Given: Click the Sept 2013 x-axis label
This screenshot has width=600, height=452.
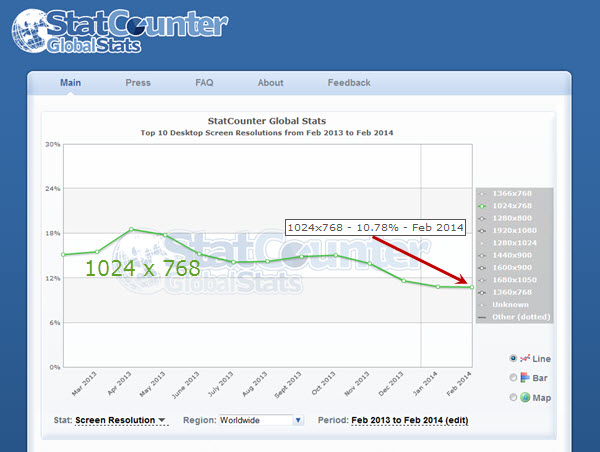Looking at the screenshot, I should [288, 385].
